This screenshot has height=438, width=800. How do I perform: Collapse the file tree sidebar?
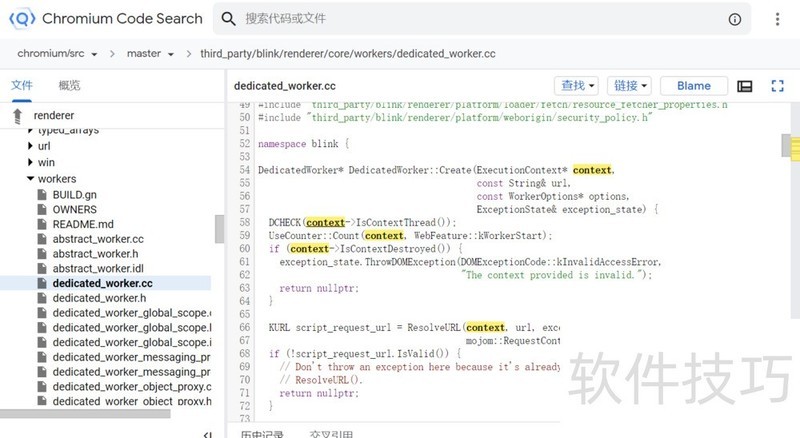tap(207, 433)
